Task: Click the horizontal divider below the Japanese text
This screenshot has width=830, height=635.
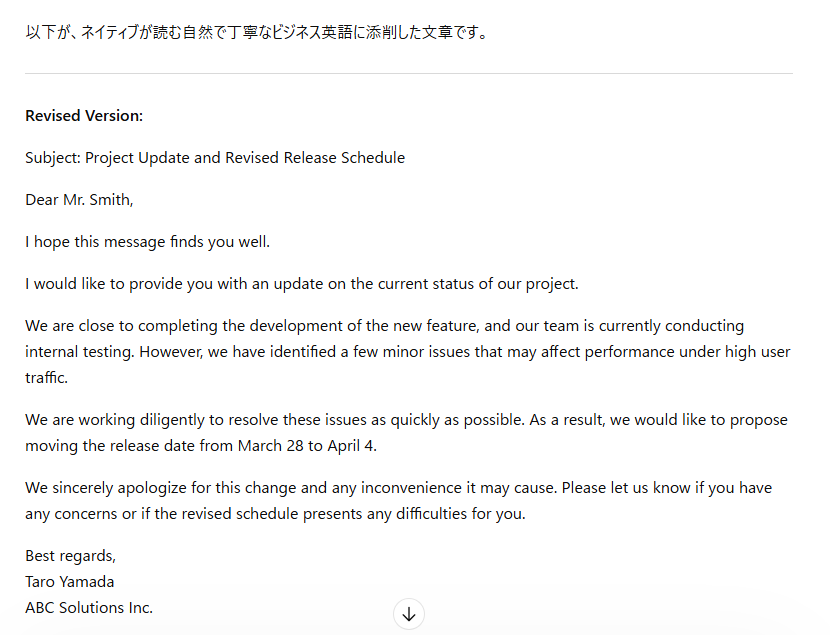Action: tap(408, 74)
